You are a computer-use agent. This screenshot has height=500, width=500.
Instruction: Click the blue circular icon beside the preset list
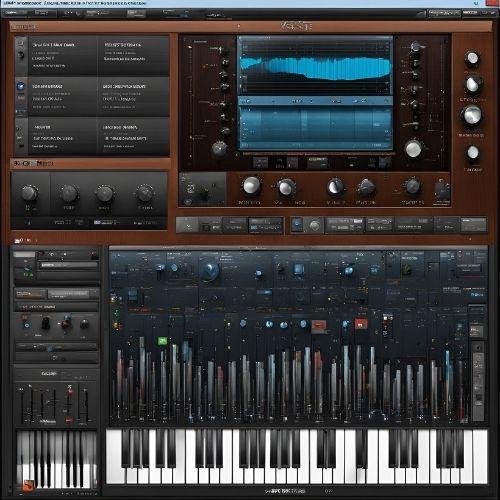tap(21, 87)
